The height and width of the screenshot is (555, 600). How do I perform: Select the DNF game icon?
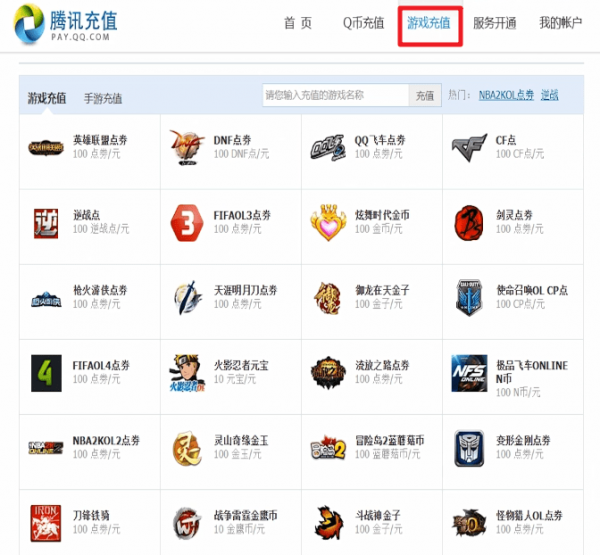click(x=186, y=147)
